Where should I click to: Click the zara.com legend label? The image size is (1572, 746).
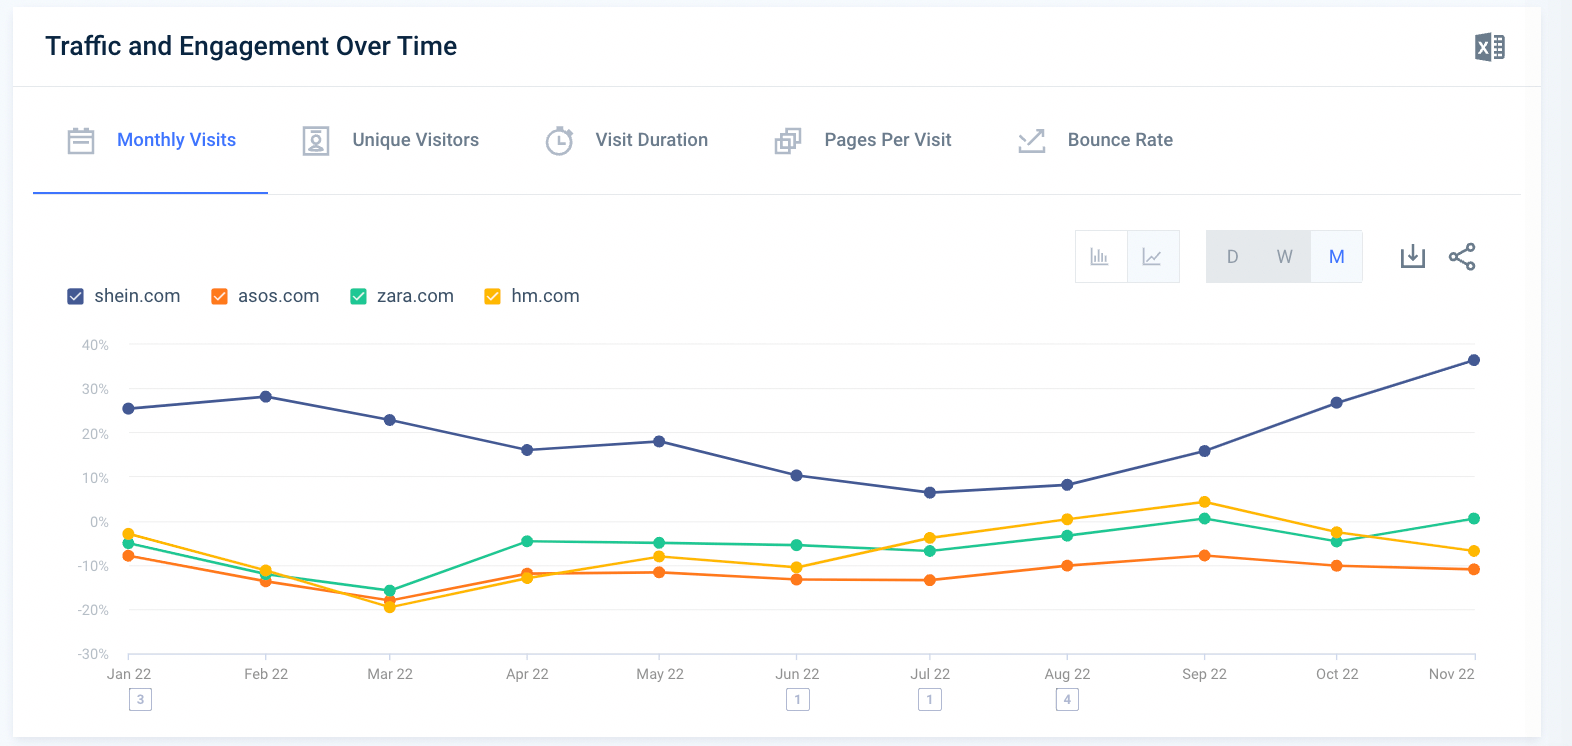click(x=415, y=296)
